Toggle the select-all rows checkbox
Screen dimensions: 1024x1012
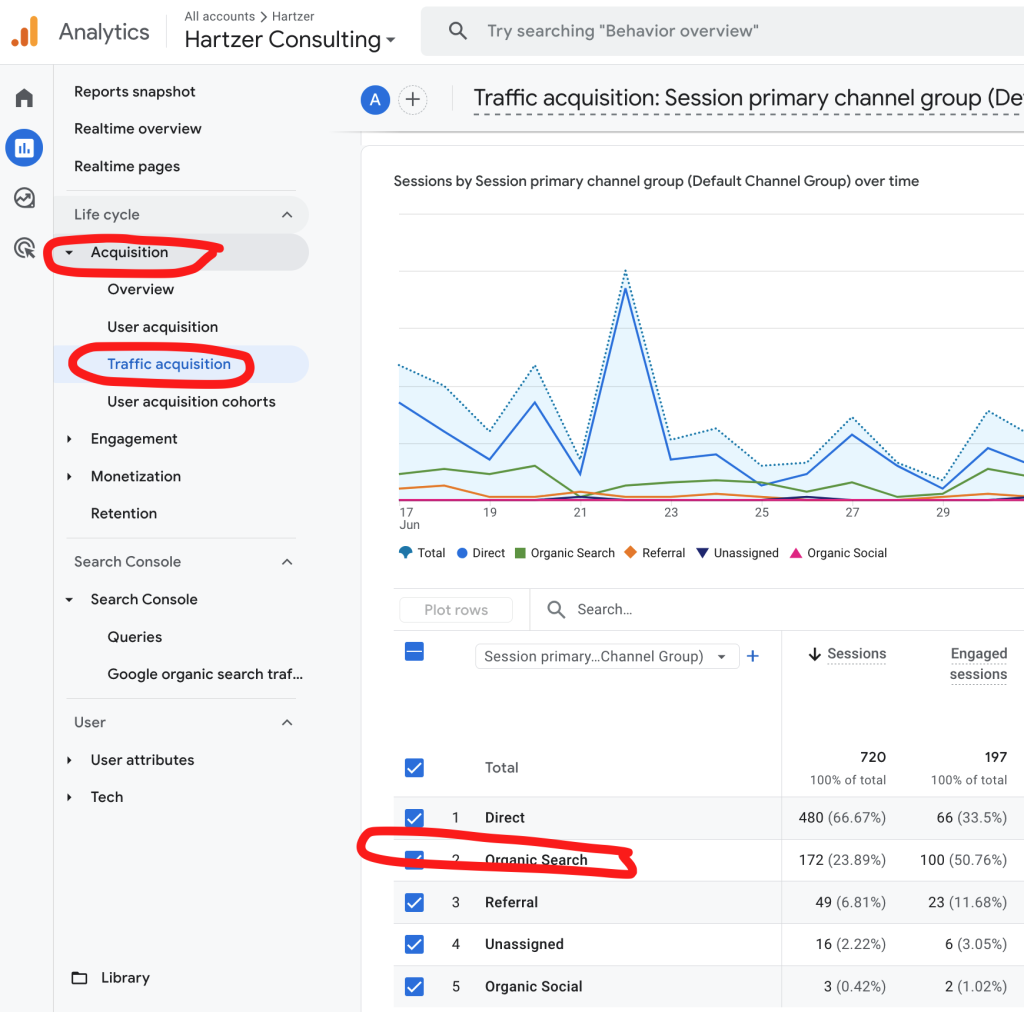[x=414, y=651]
